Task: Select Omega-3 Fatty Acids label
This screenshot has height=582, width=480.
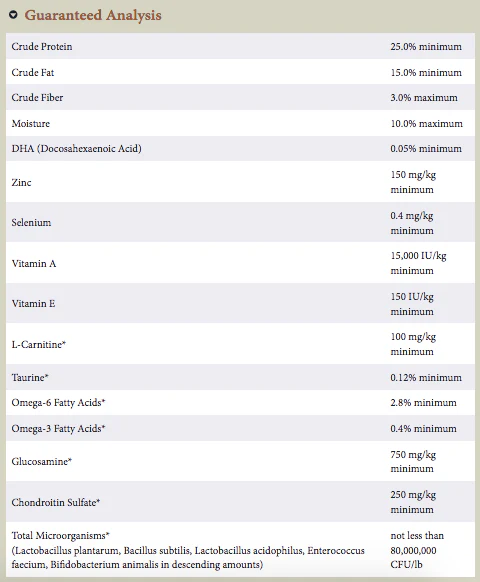Action: (58, 428)
